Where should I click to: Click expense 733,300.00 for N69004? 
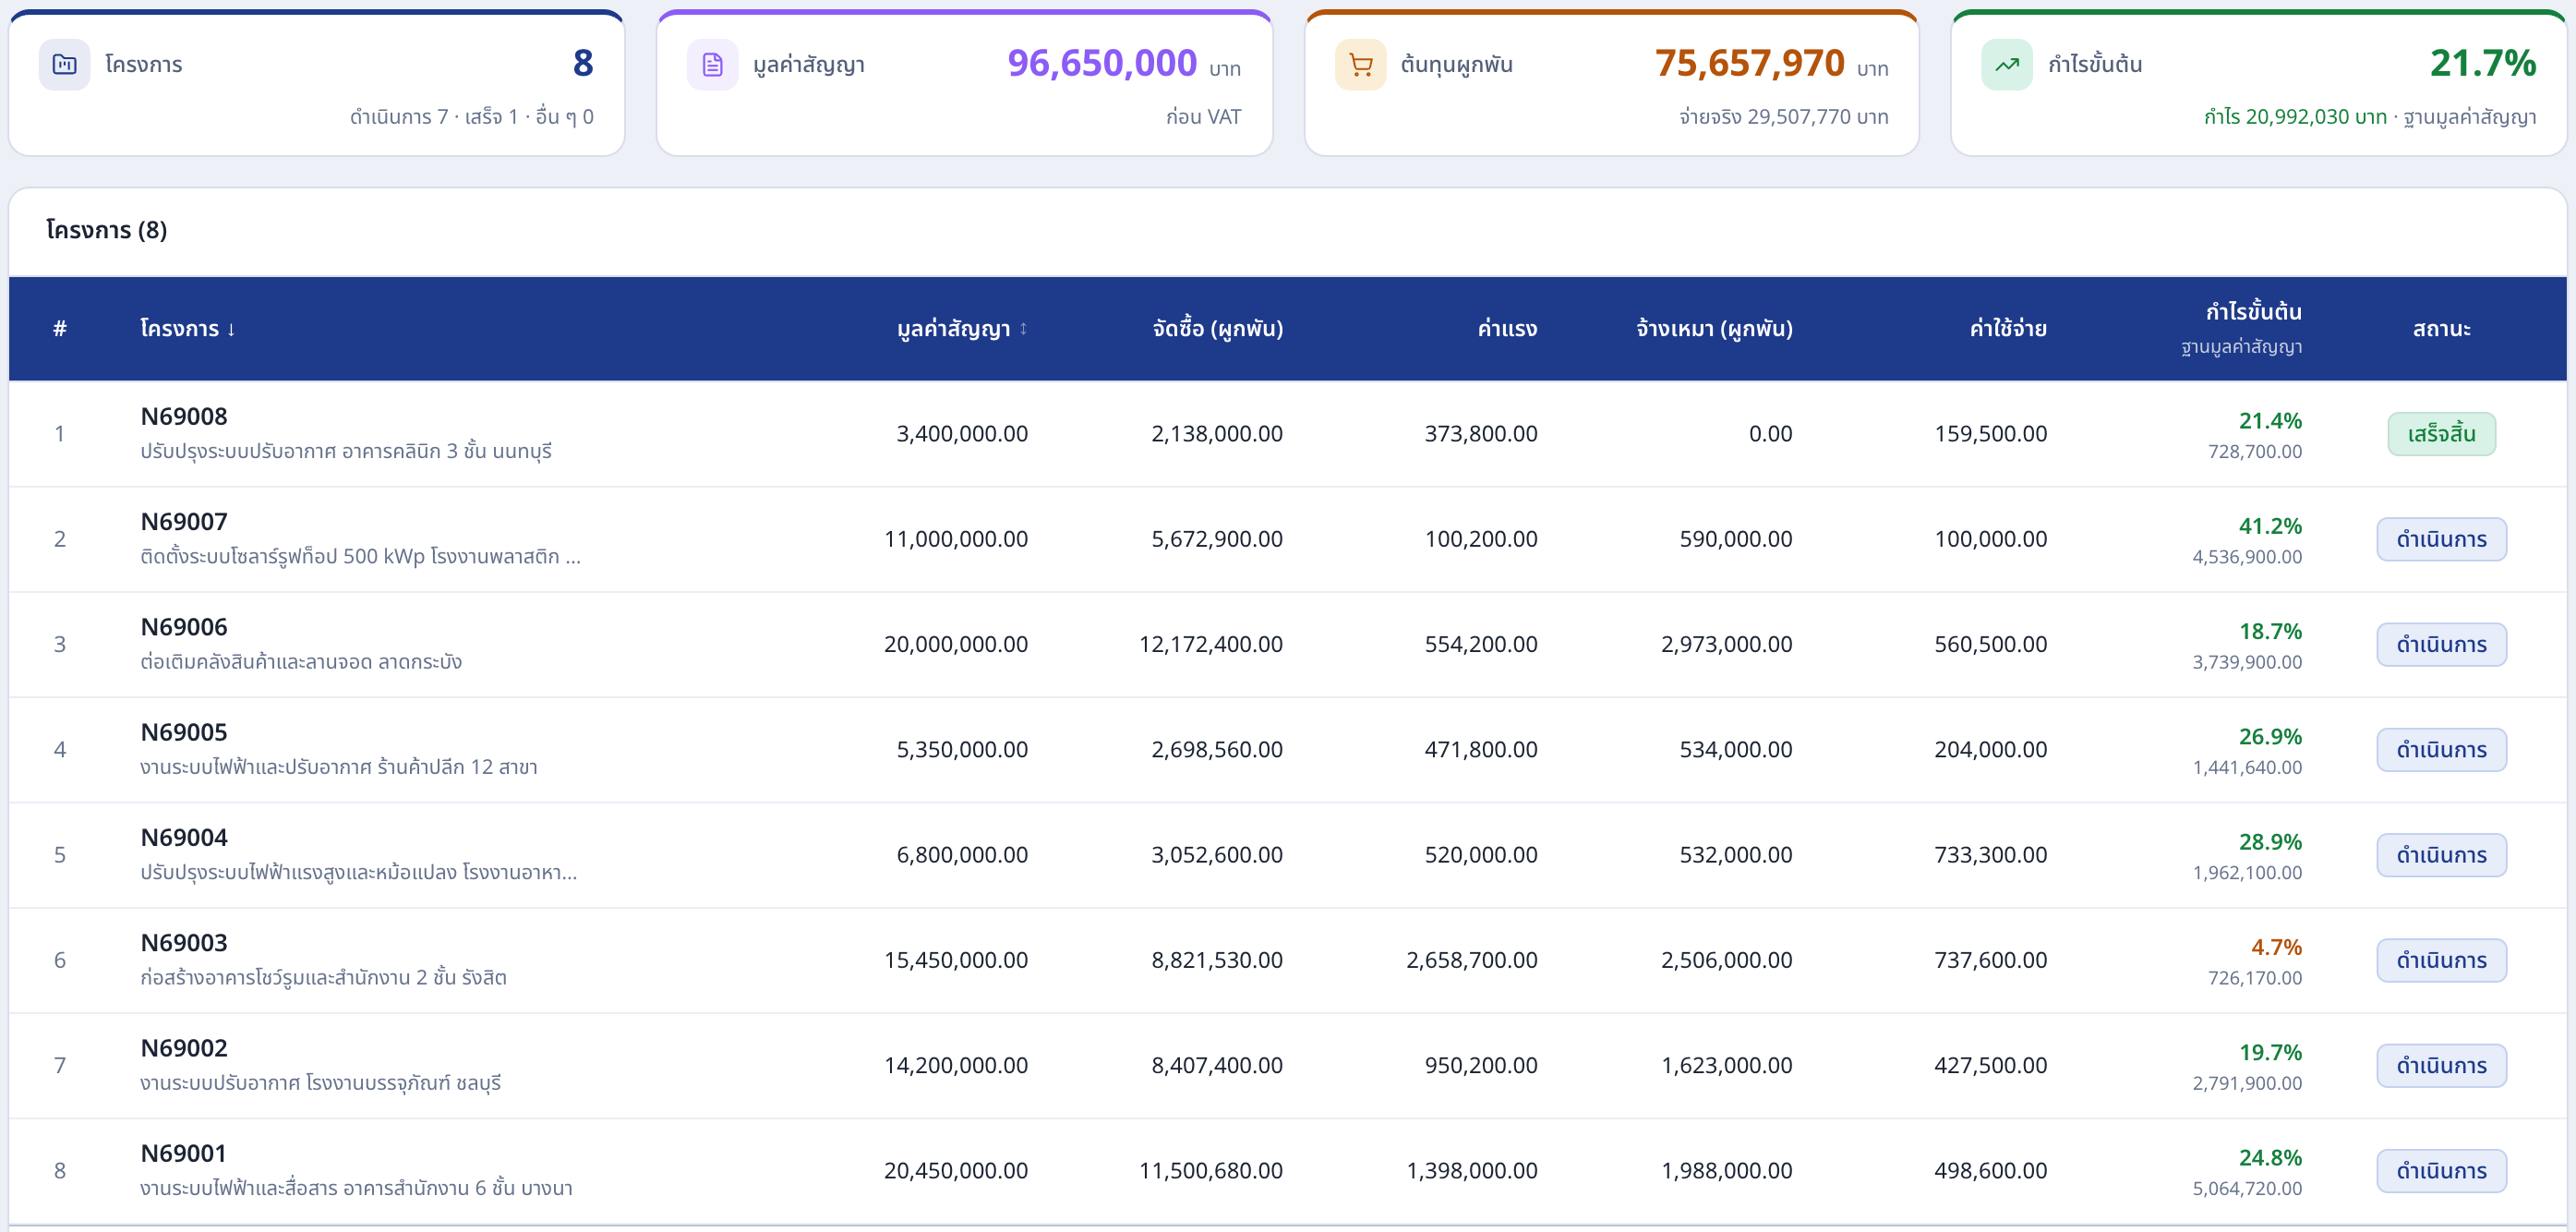click(x=1990, y=855)
